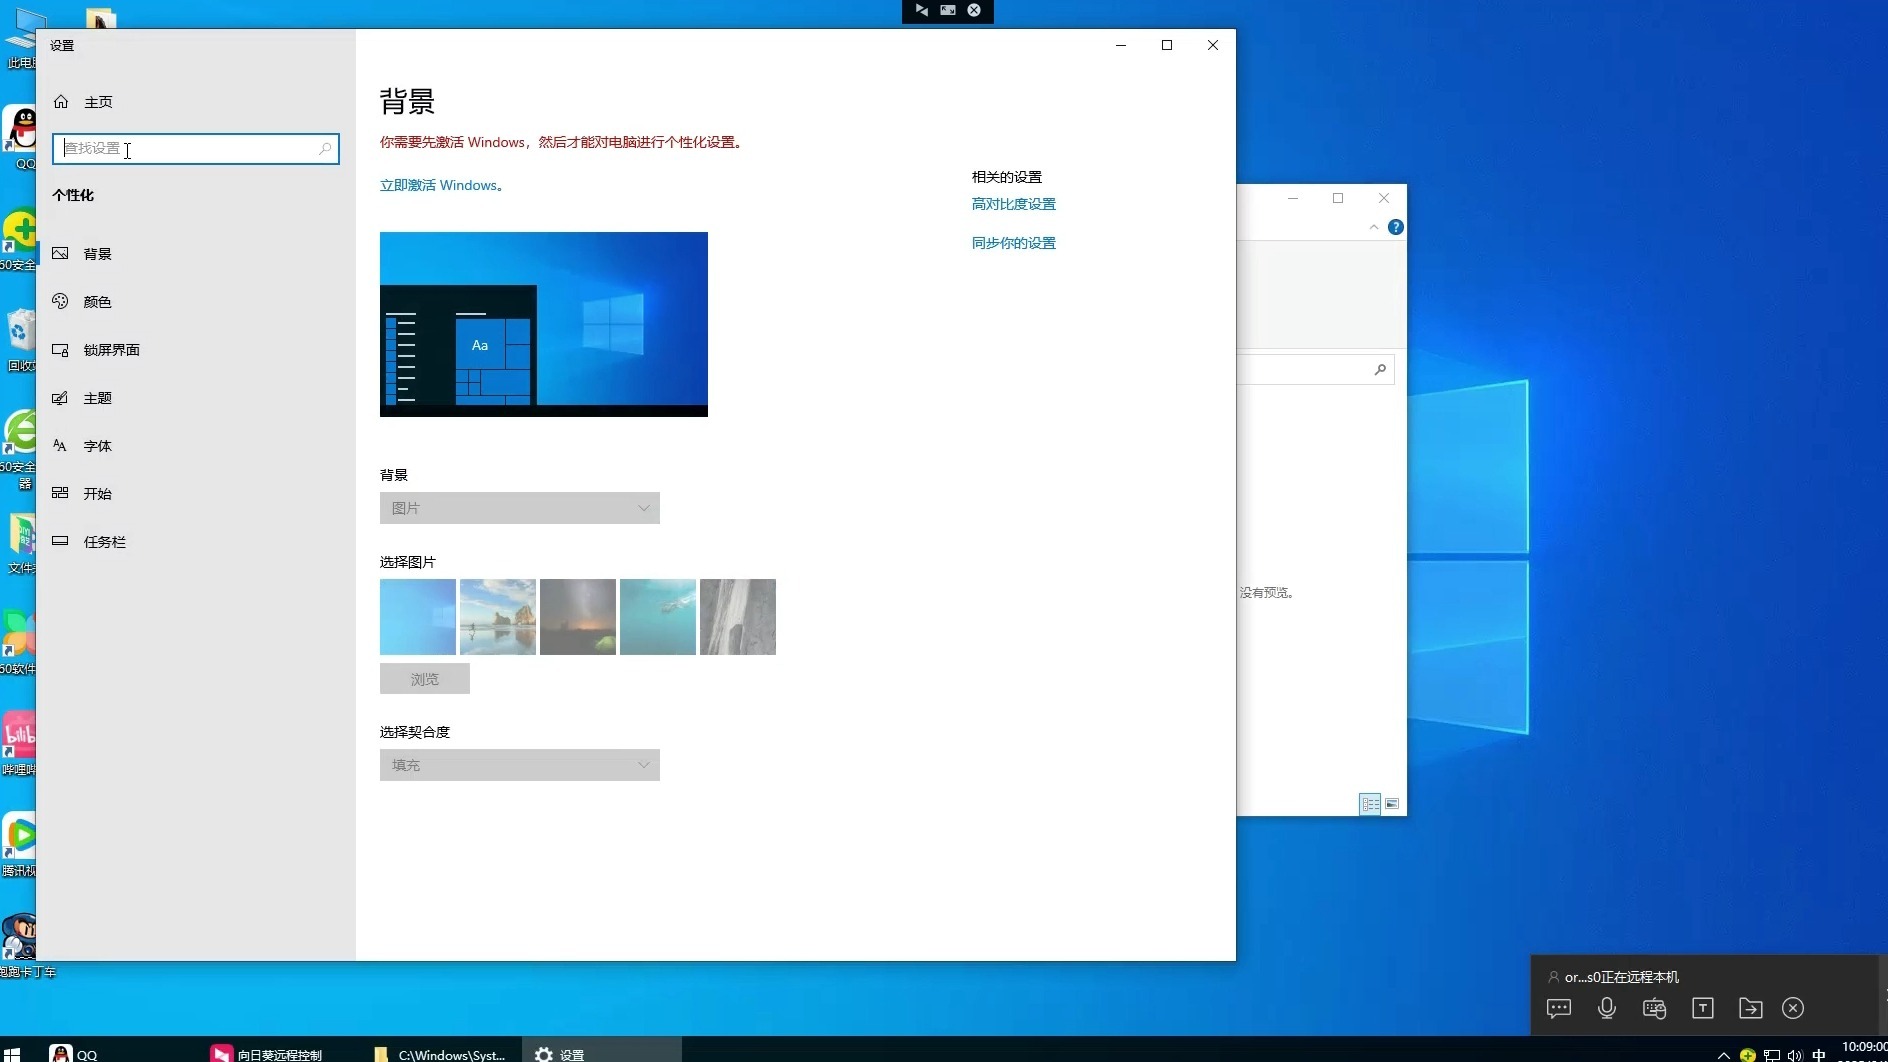
Task: Click the remote user avatar icon
Action: pyautogui.click(x=1554, y=977)
